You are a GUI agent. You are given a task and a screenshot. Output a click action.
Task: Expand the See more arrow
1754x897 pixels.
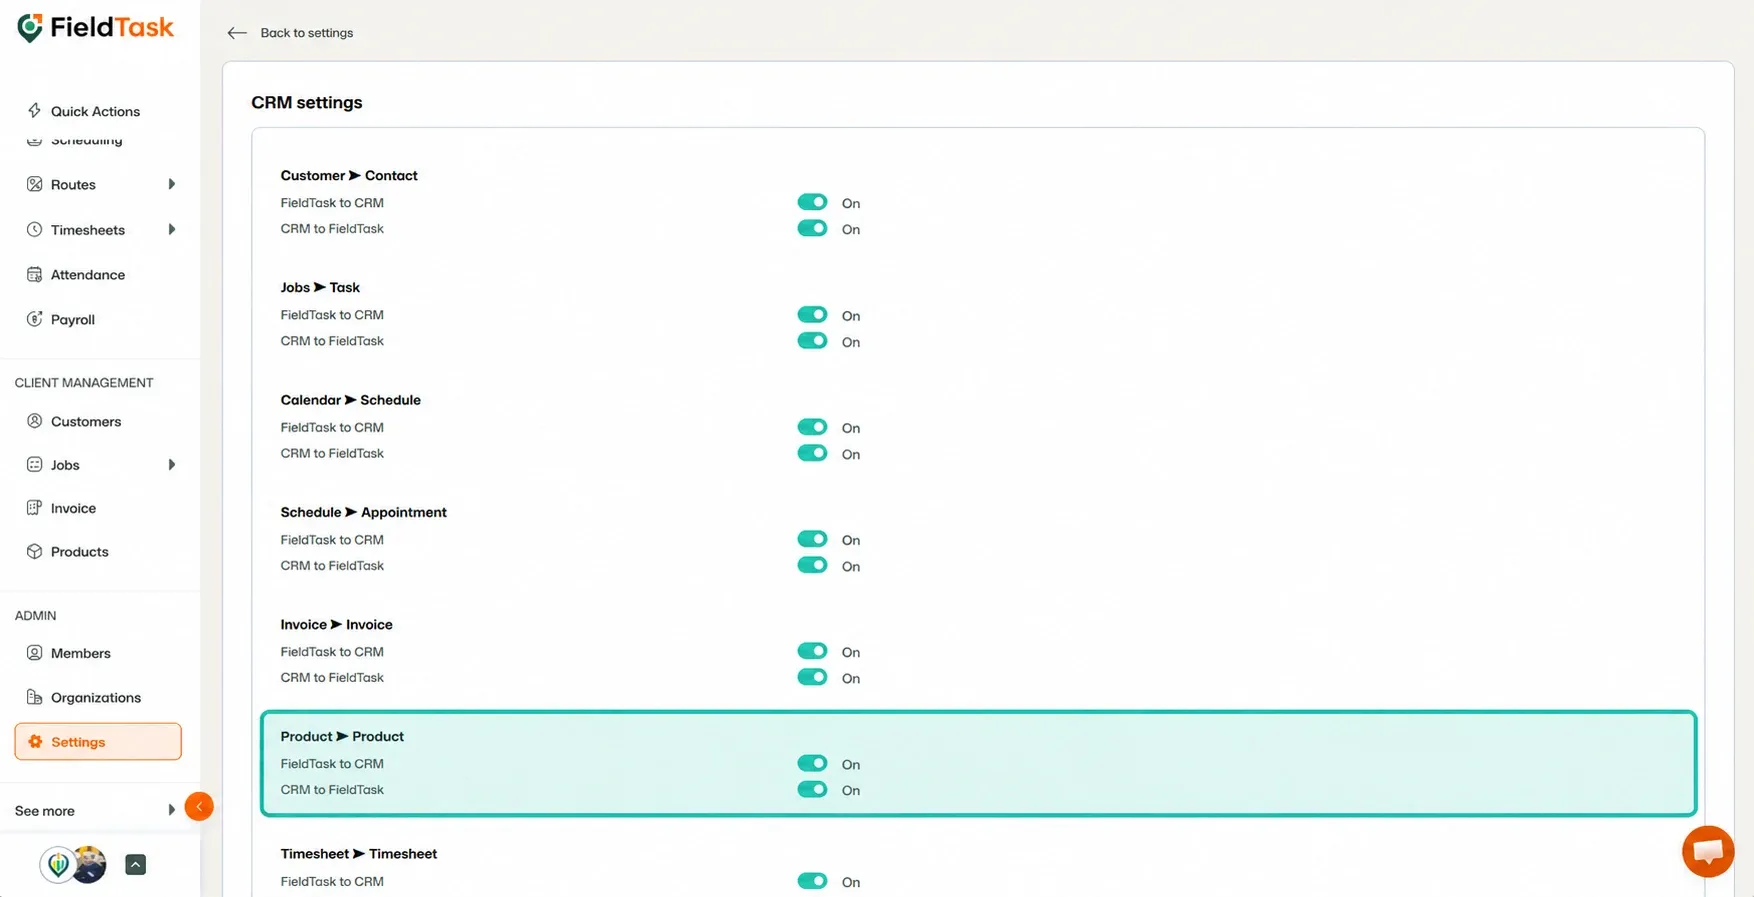pyautogui.click(x=172, y=810)
